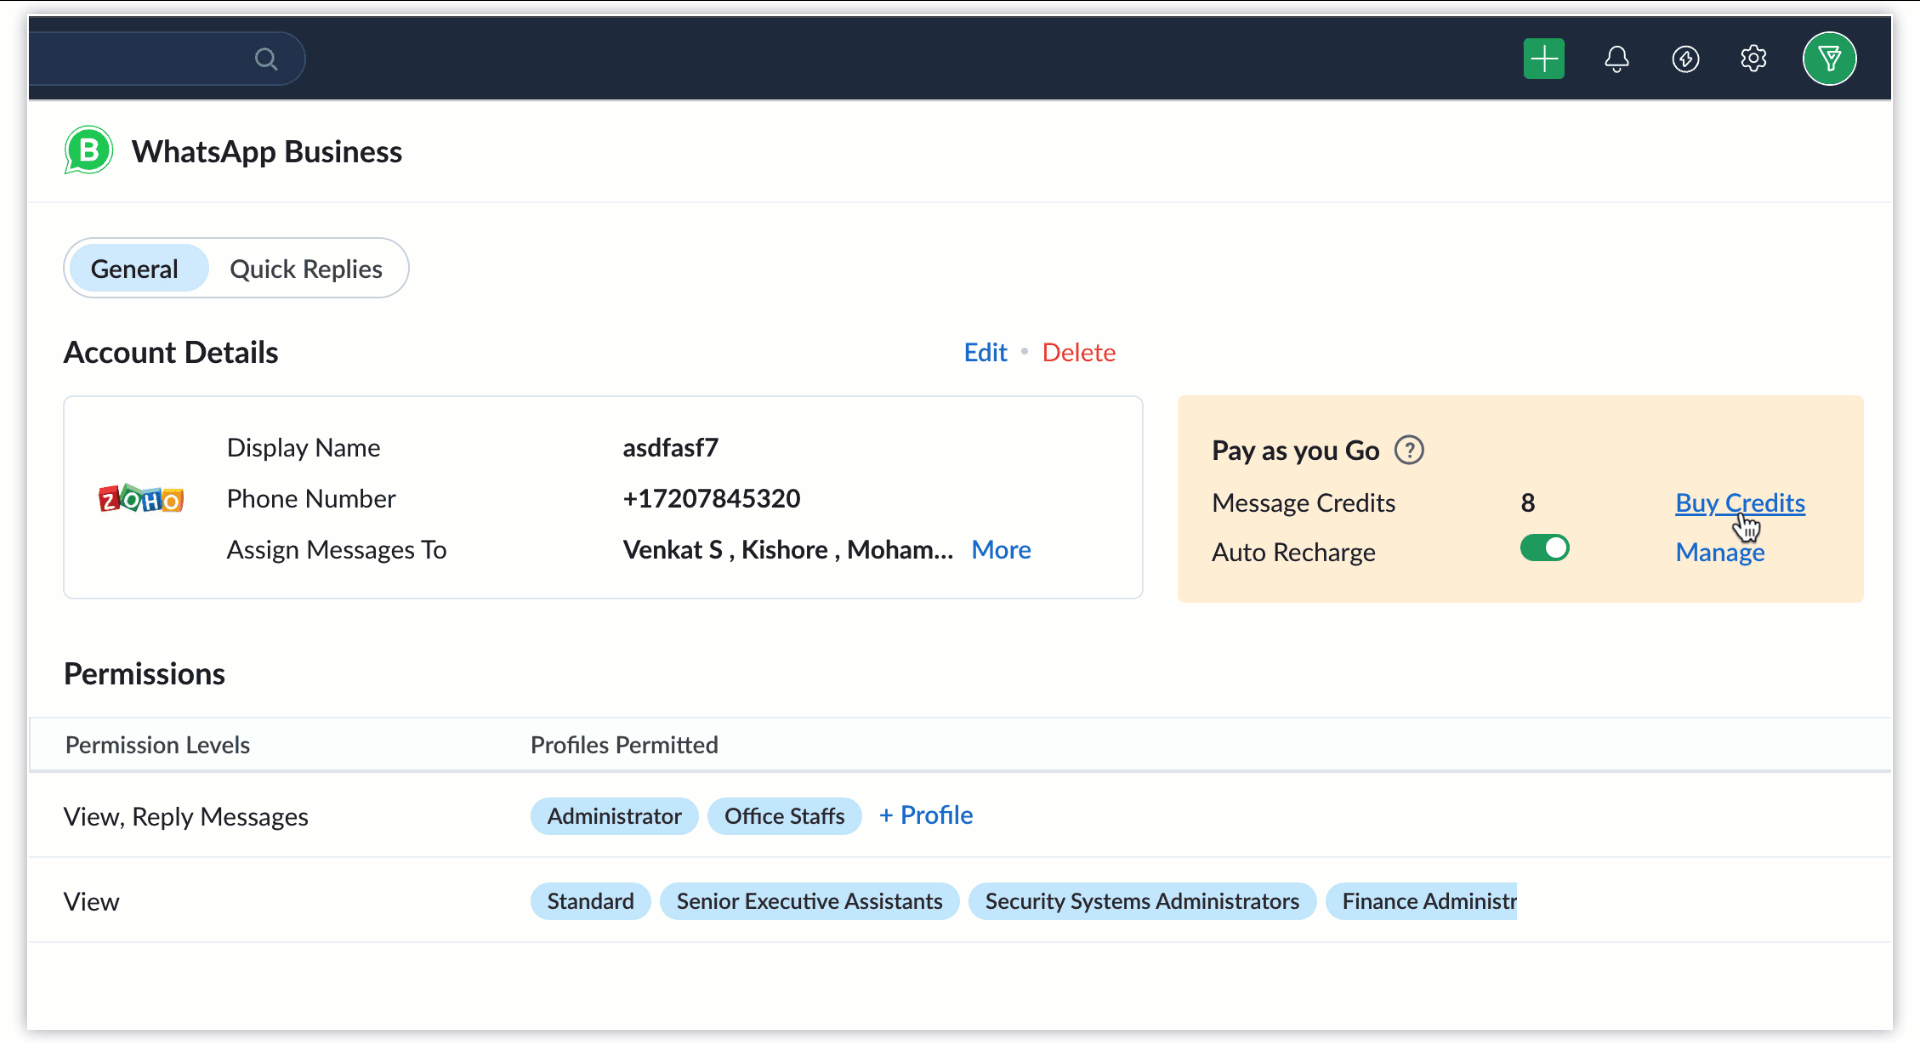
Task: Click the Security Systems Administrators tag
Action: tap(1142, 901)
